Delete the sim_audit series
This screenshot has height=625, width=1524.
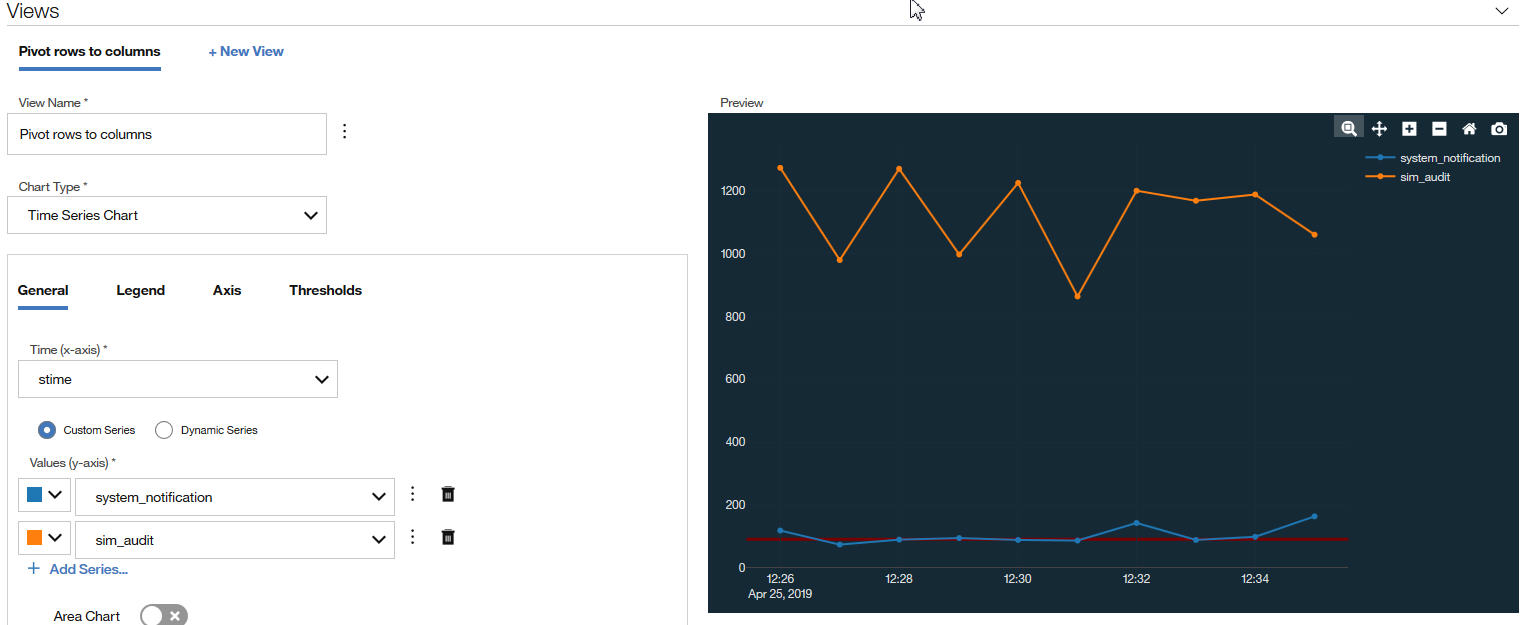coord(448,538)
